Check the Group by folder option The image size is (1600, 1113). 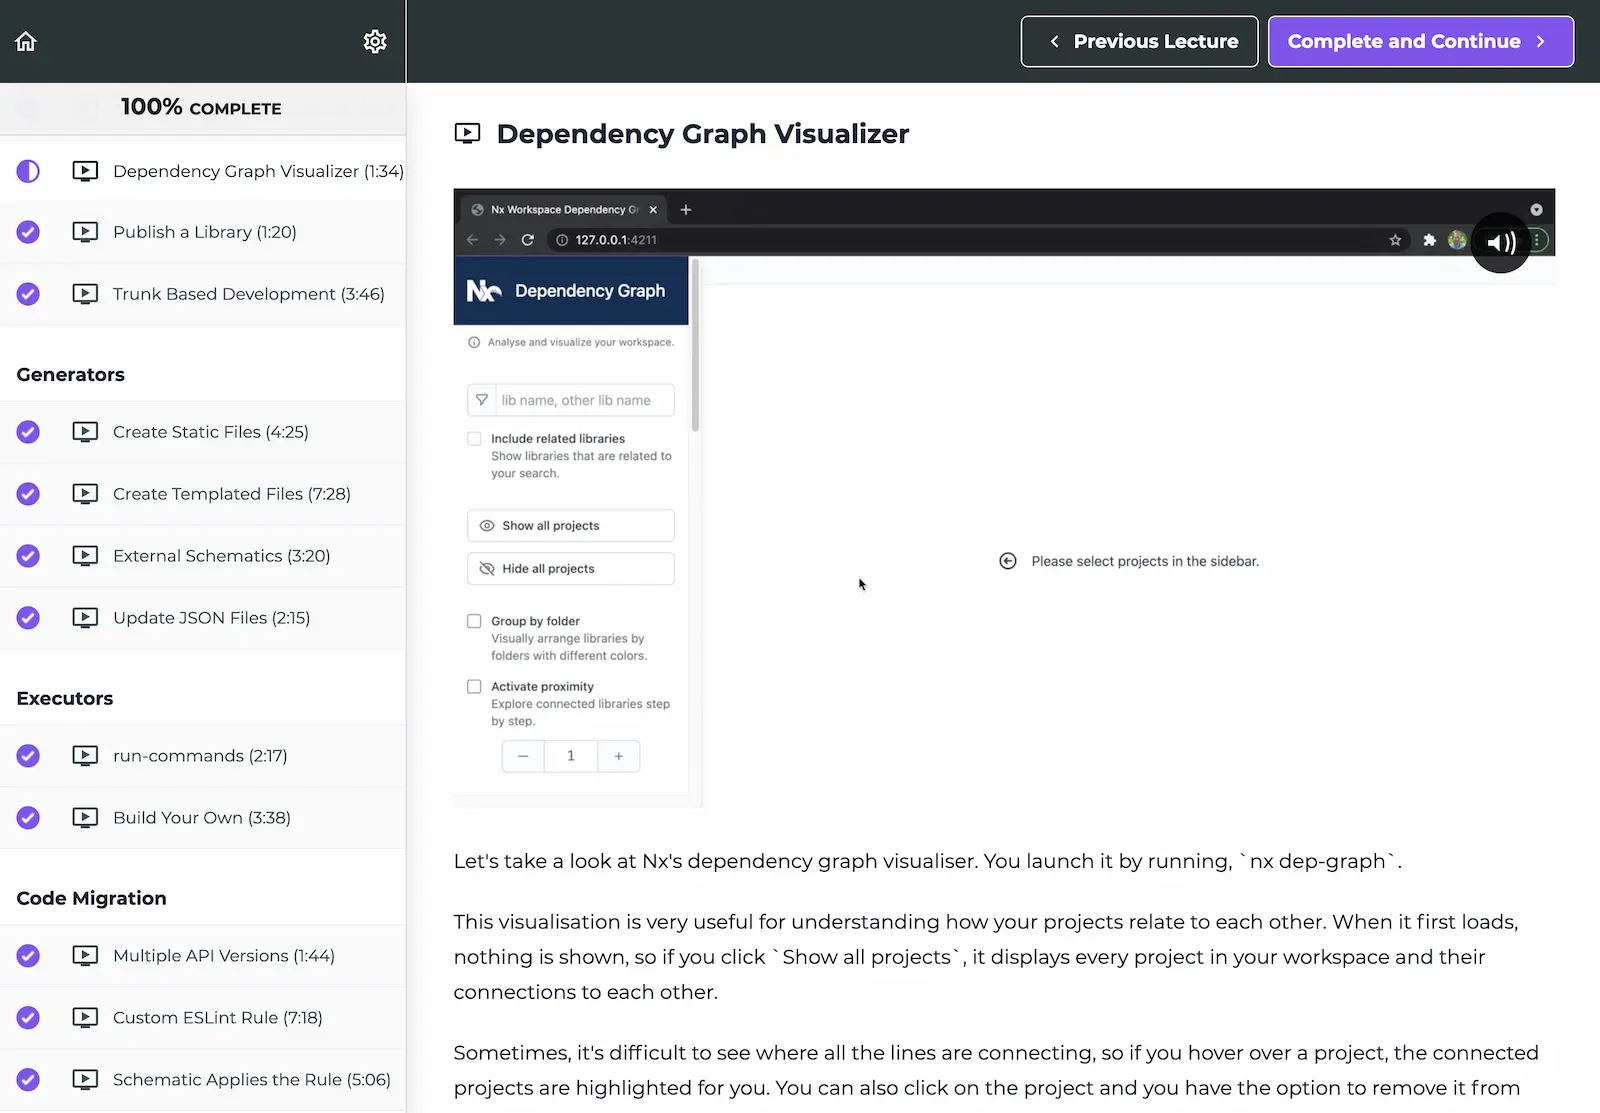click(474, 621)
